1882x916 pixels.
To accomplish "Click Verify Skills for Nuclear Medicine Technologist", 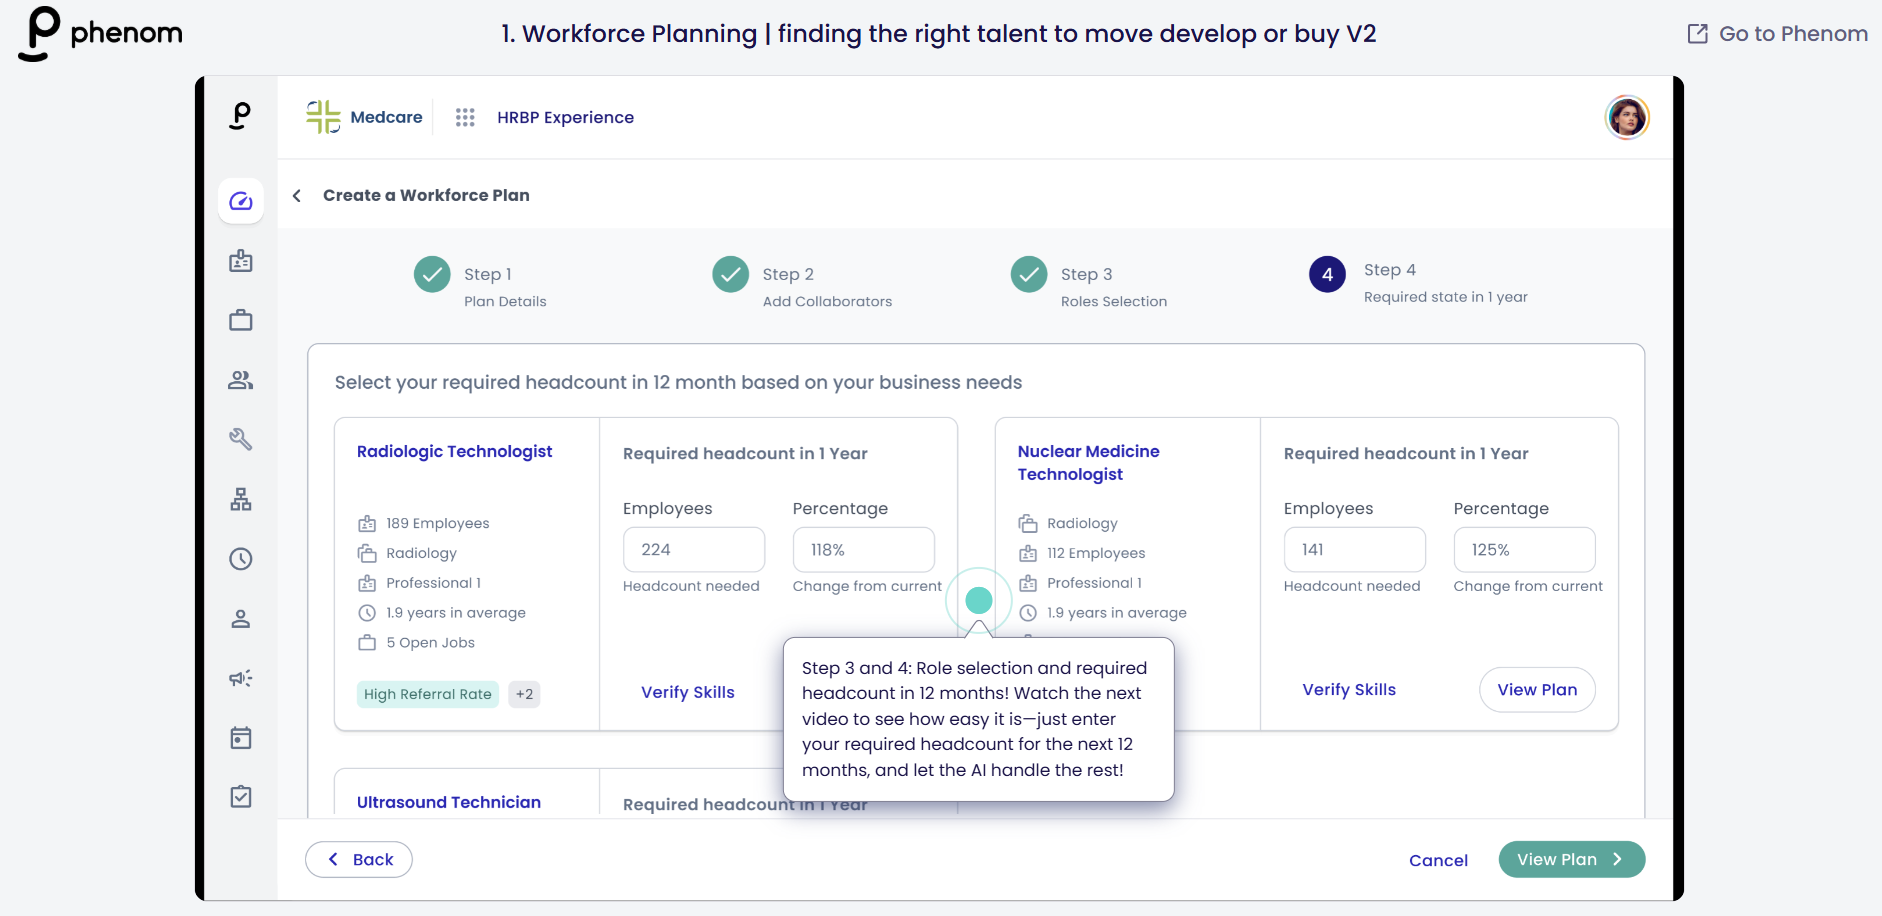I will [x=1349, y=689].
